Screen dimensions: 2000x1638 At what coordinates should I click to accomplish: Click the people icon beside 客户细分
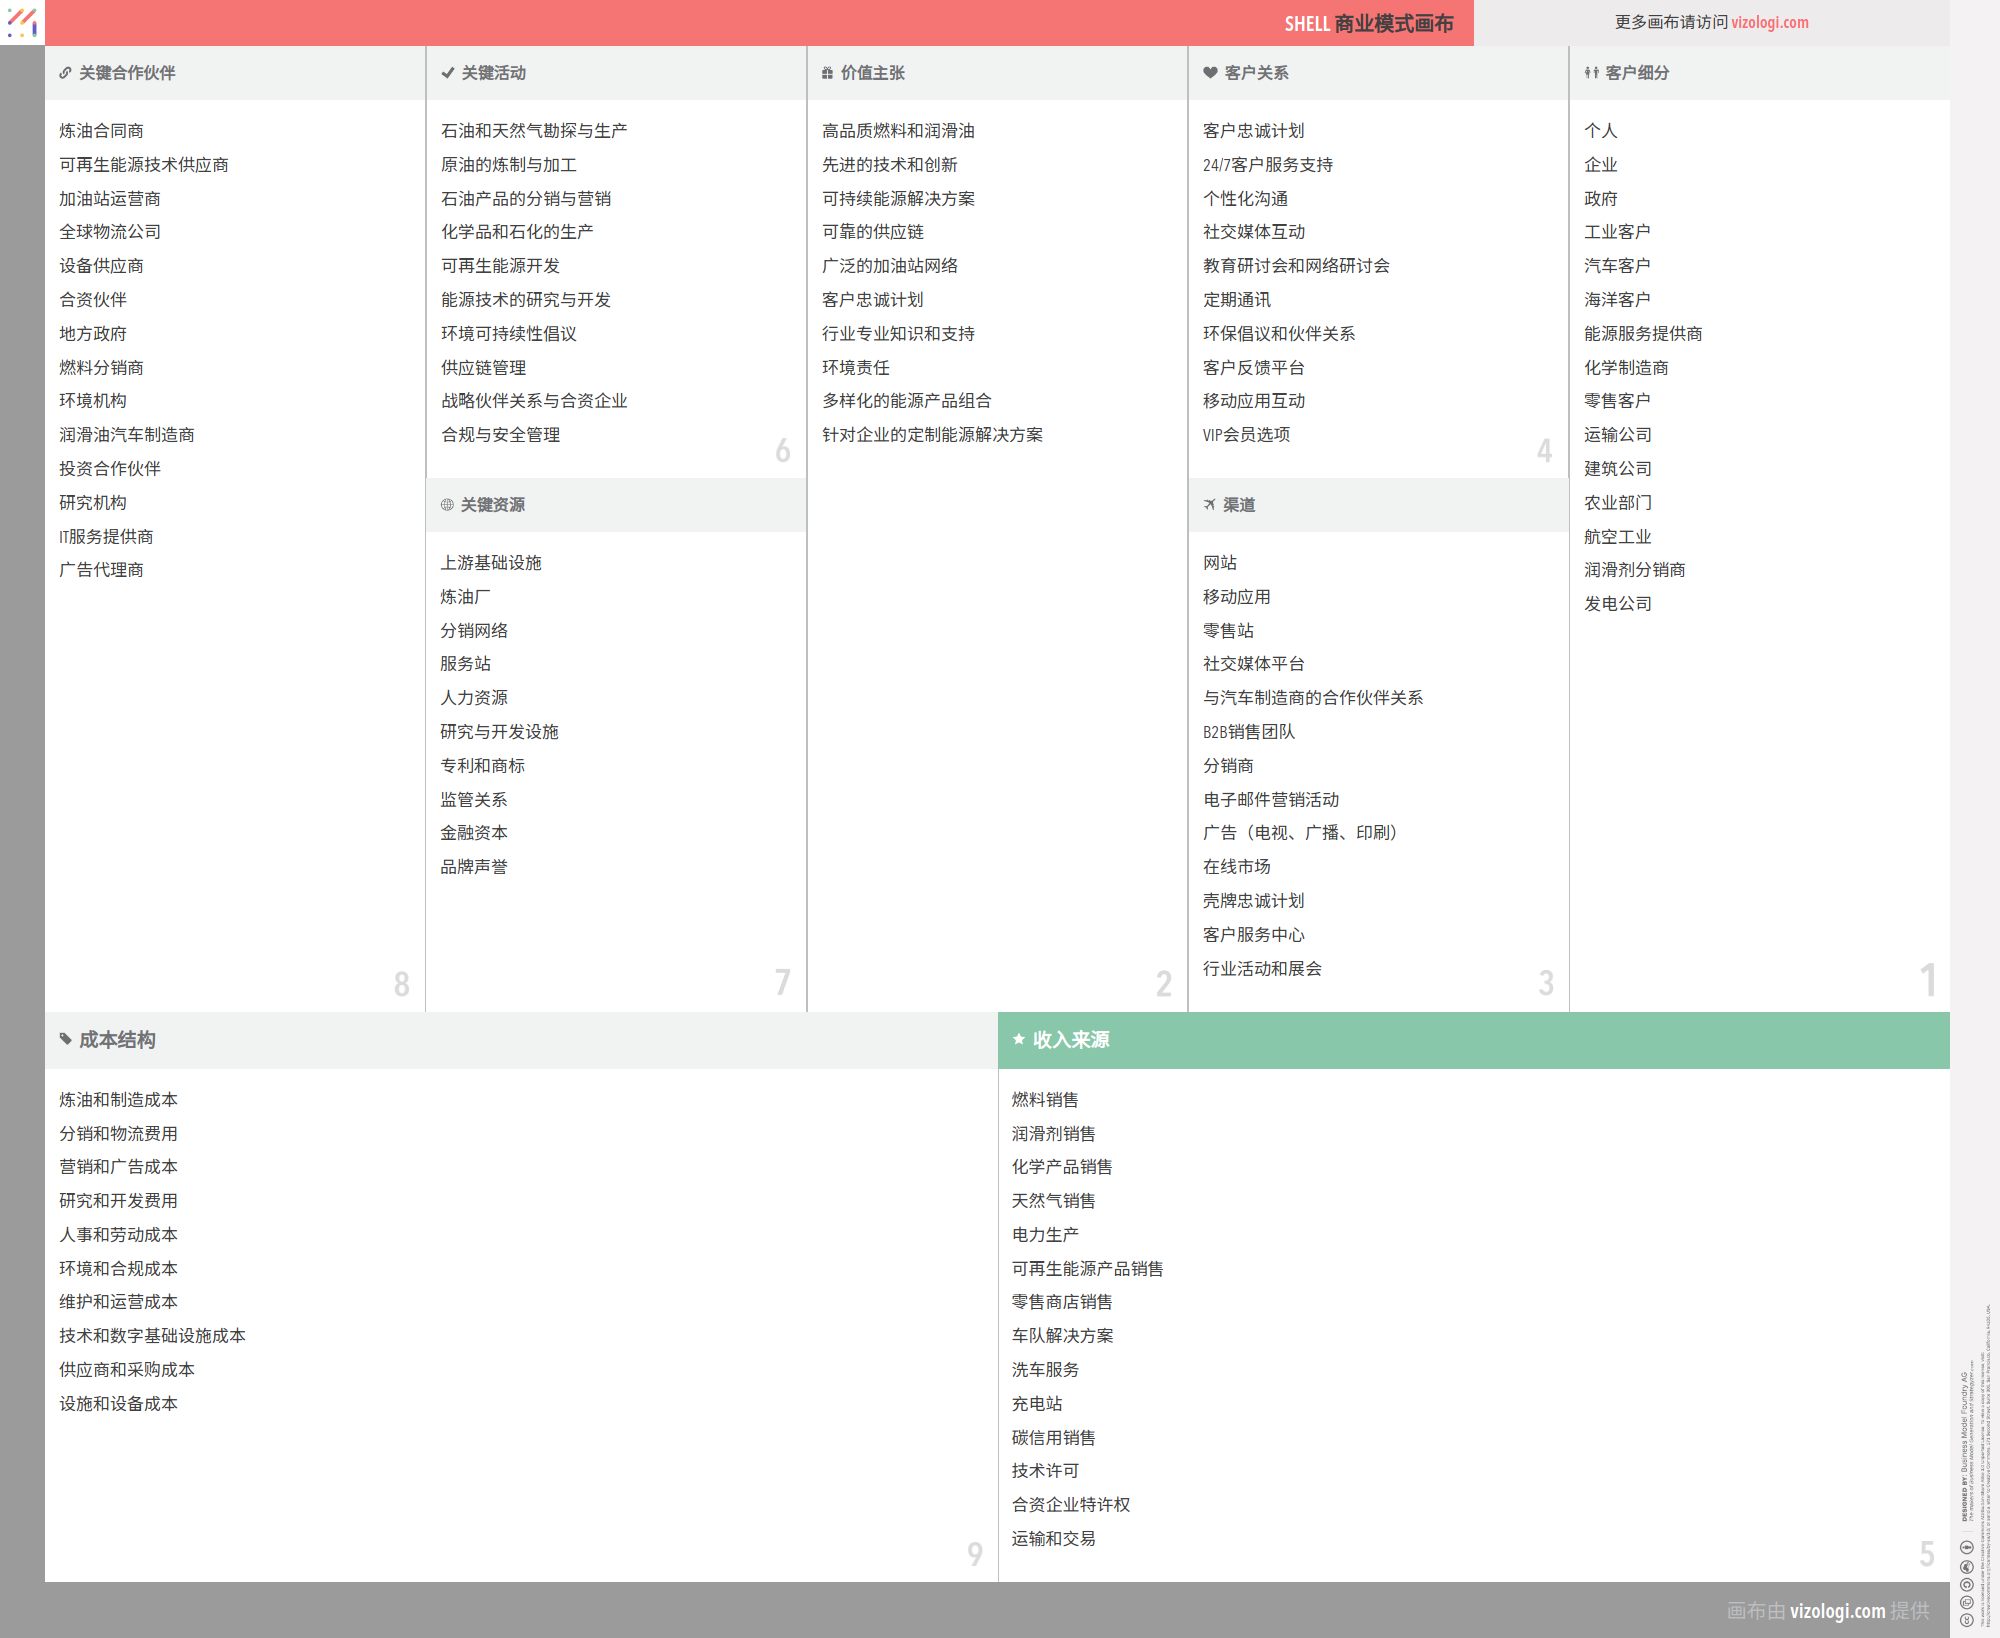(1591, 73)
